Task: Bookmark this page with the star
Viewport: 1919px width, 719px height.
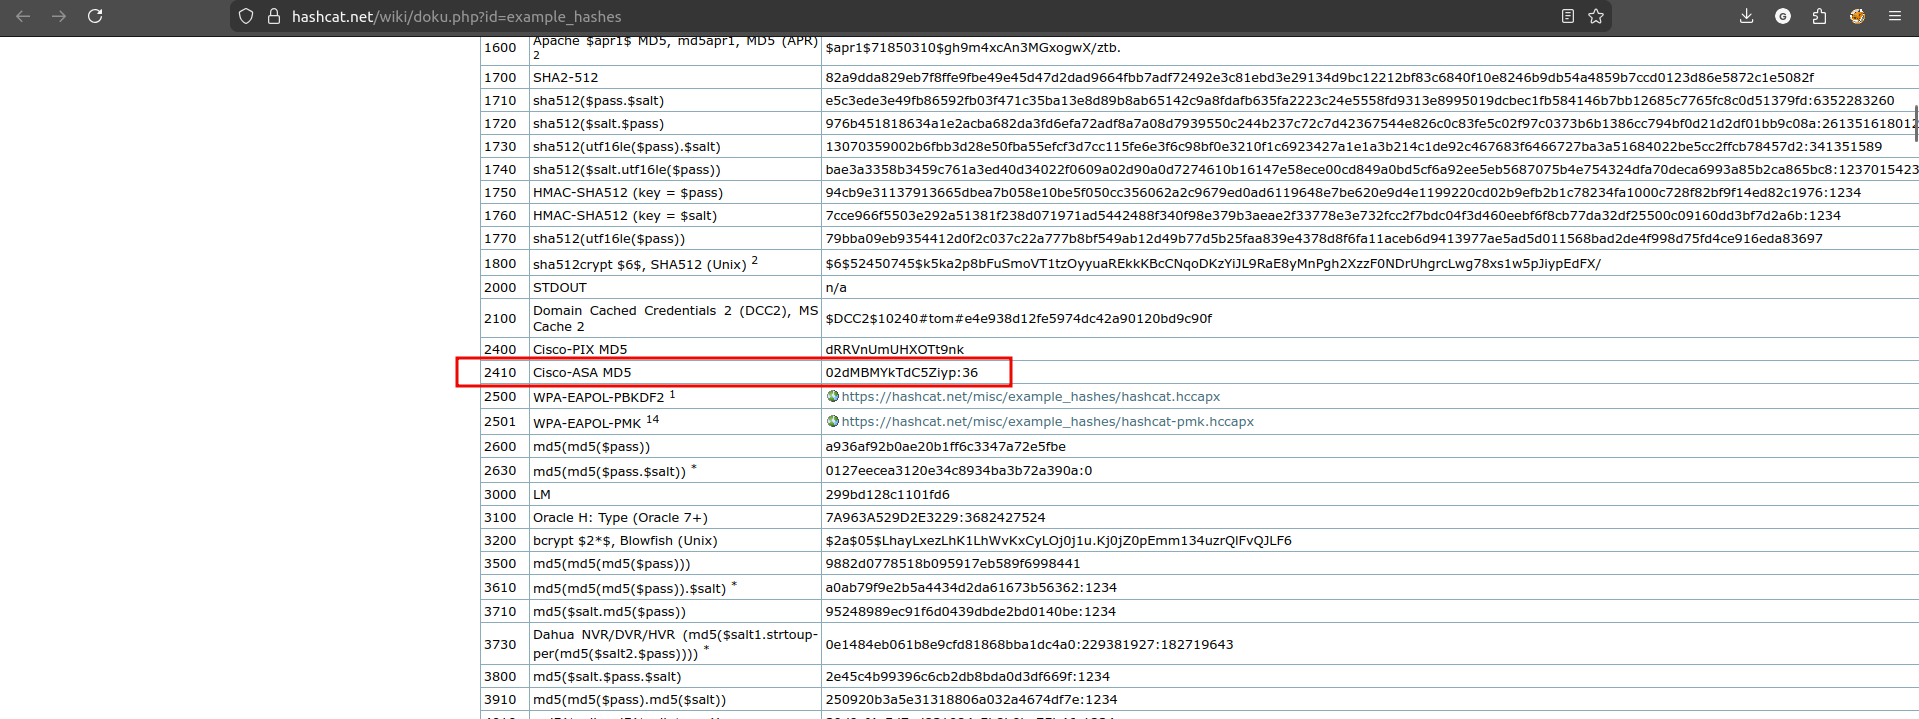Action: (x=1596, y=16)
